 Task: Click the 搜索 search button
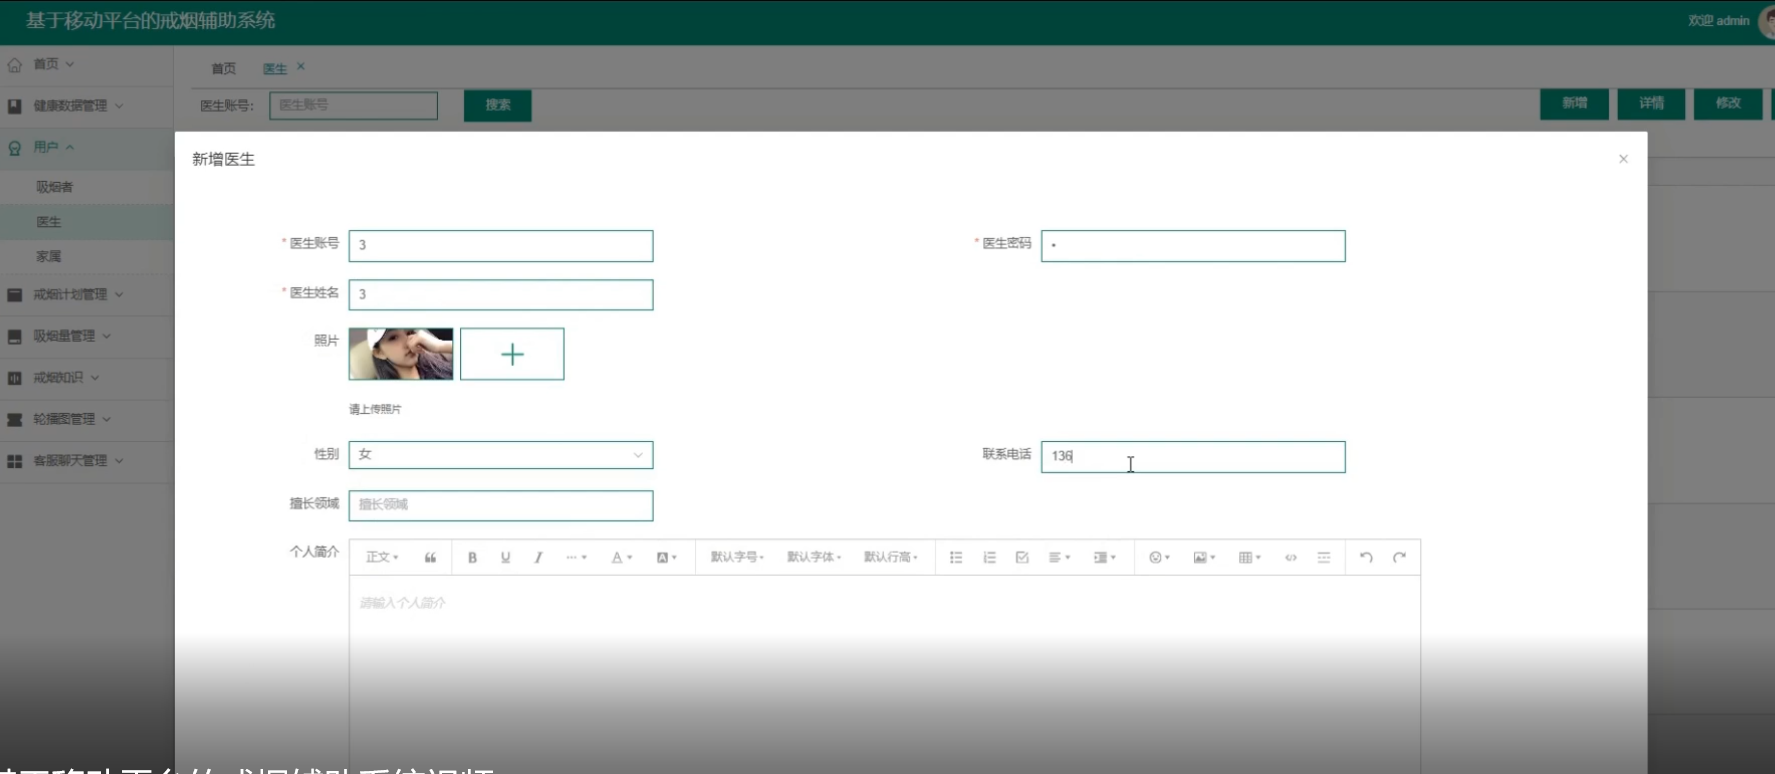(498, 105)
